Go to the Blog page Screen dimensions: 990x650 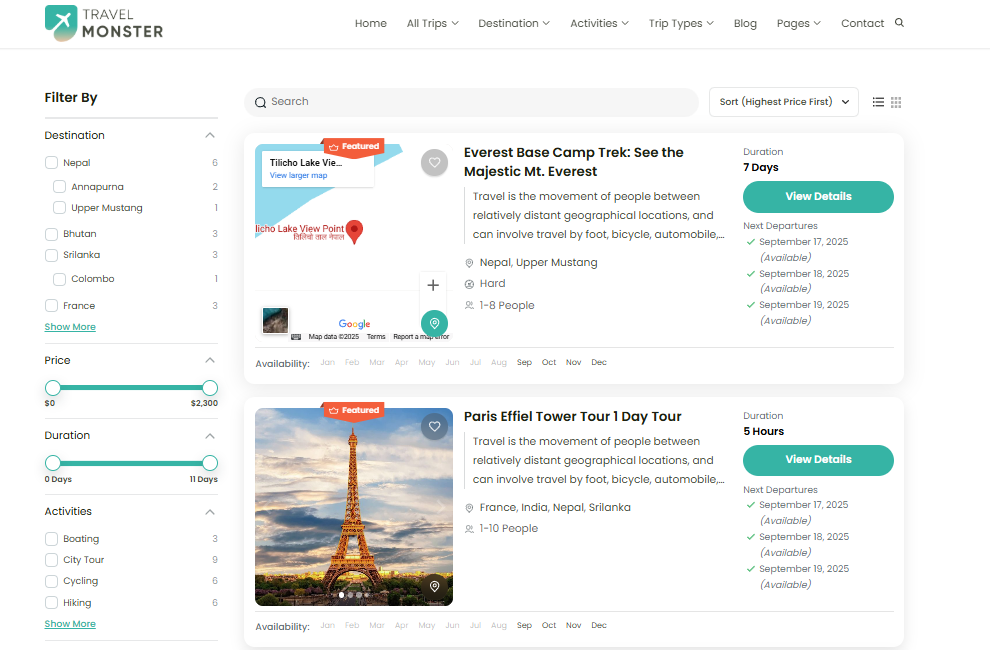pos(745,24)
